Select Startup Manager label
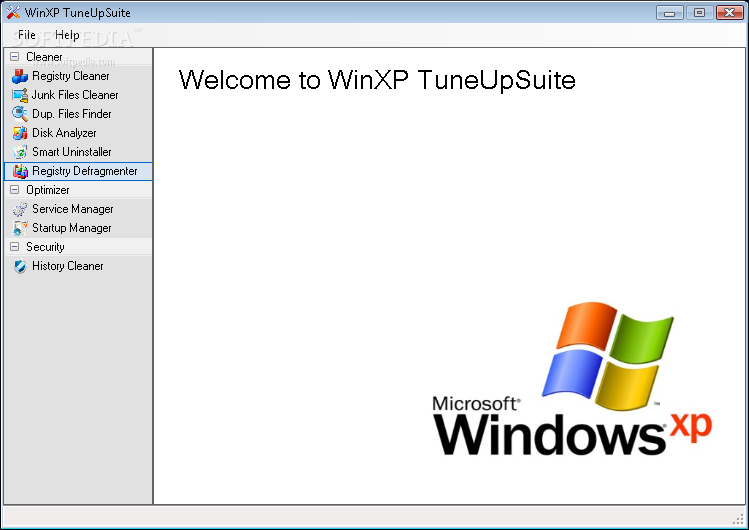The image size is (749, 530). (72, 228)
